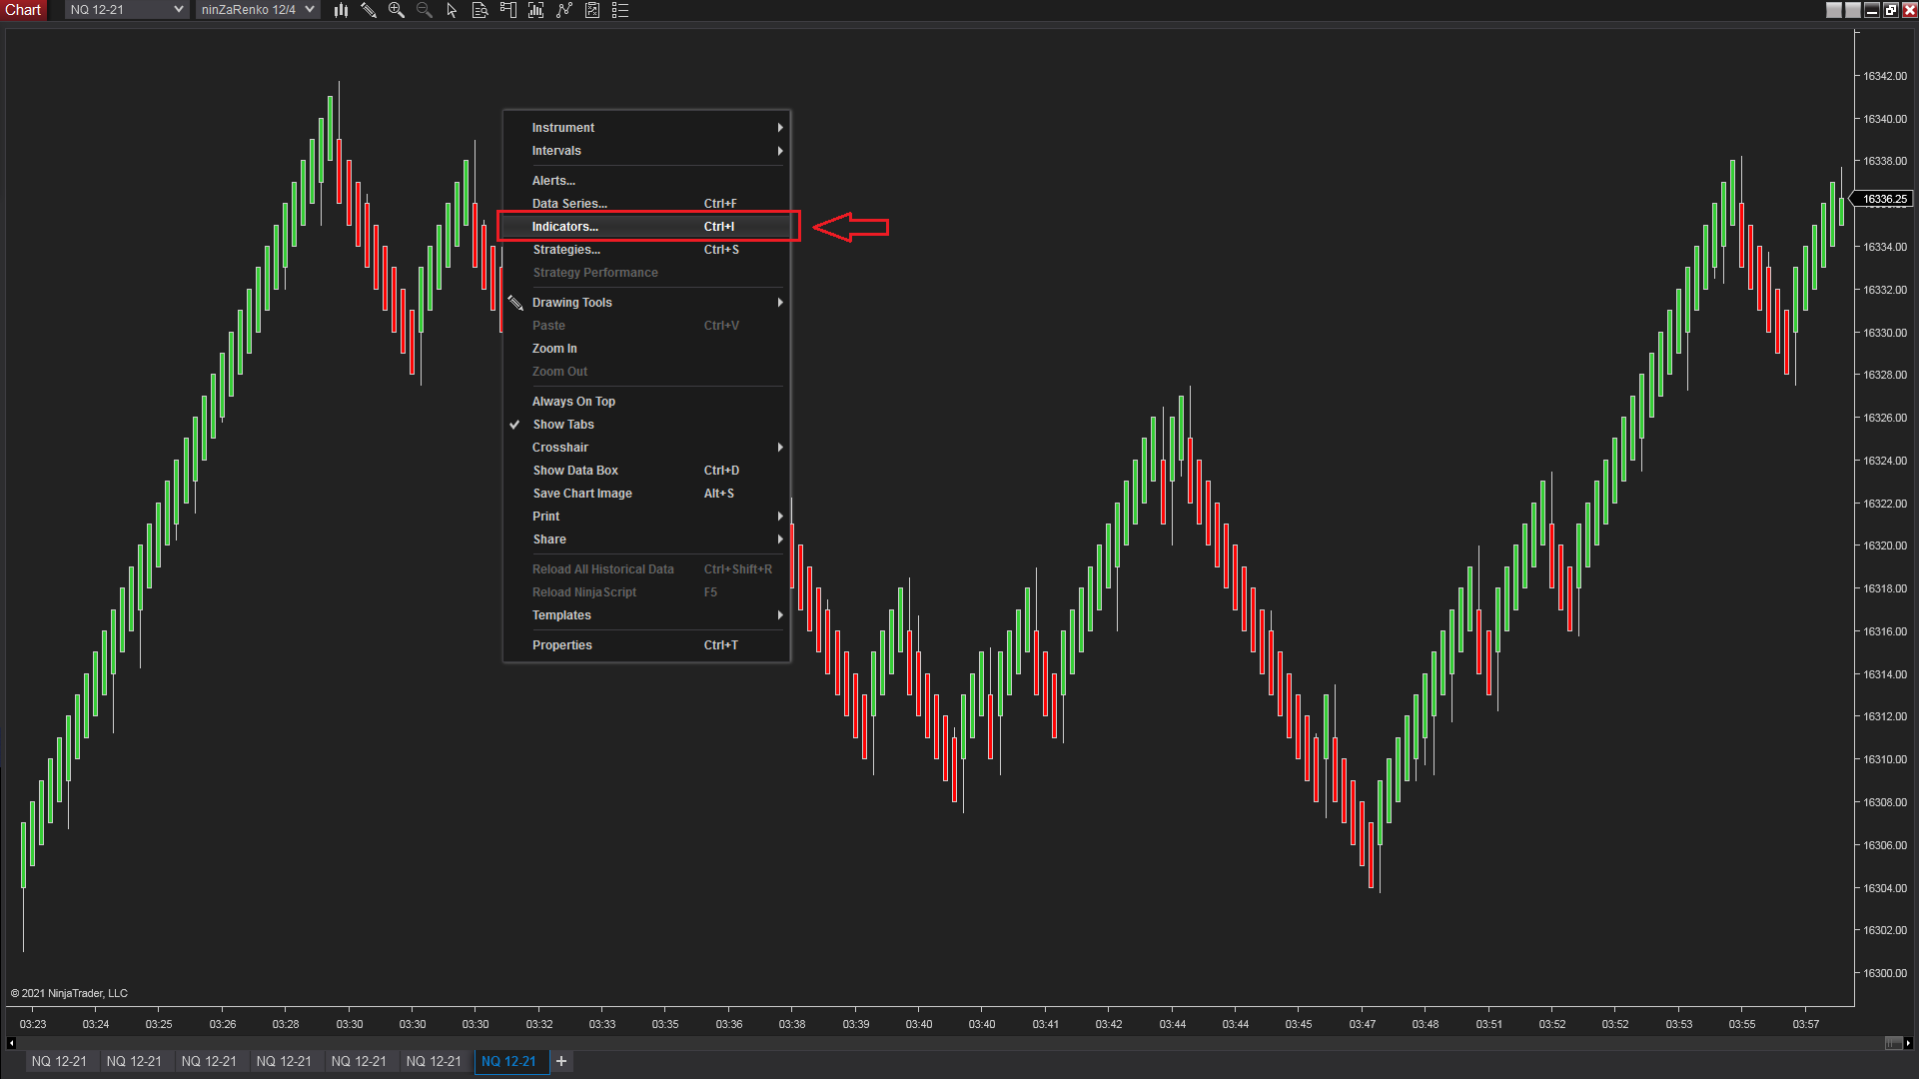Image resolution: width=1920 pixels, height=1079 pixels.
Task: Add a new tab with plus button
Action: point(561,1061)
